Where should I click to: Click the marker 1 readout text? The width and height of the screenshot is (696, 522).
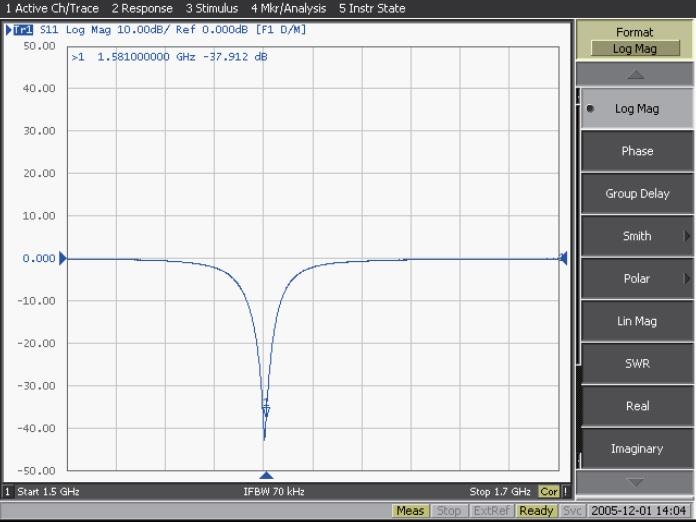(169, 57)
